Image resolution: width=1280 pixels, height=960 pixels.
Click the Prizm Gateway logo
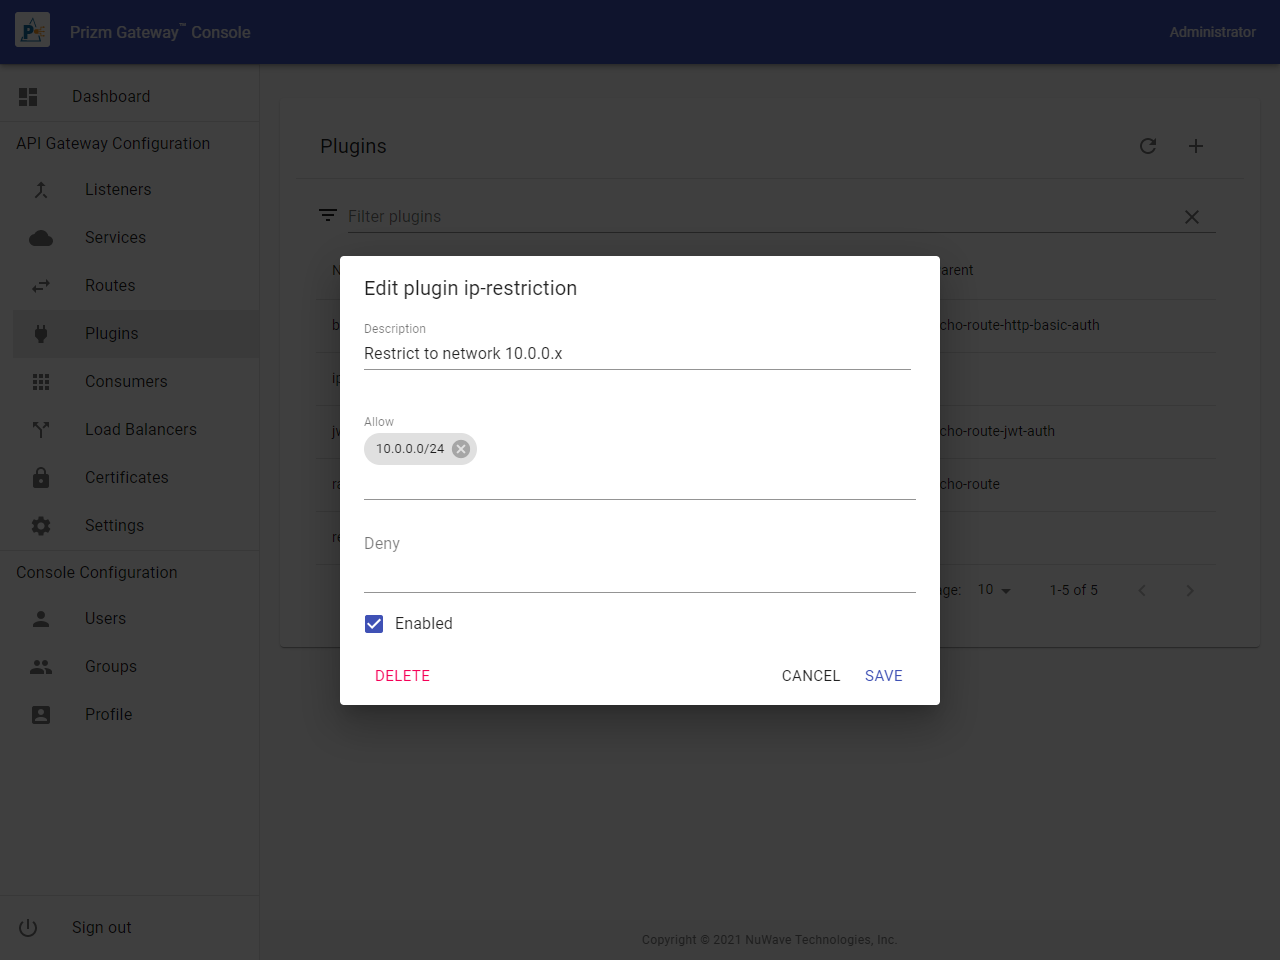(33, 32)
